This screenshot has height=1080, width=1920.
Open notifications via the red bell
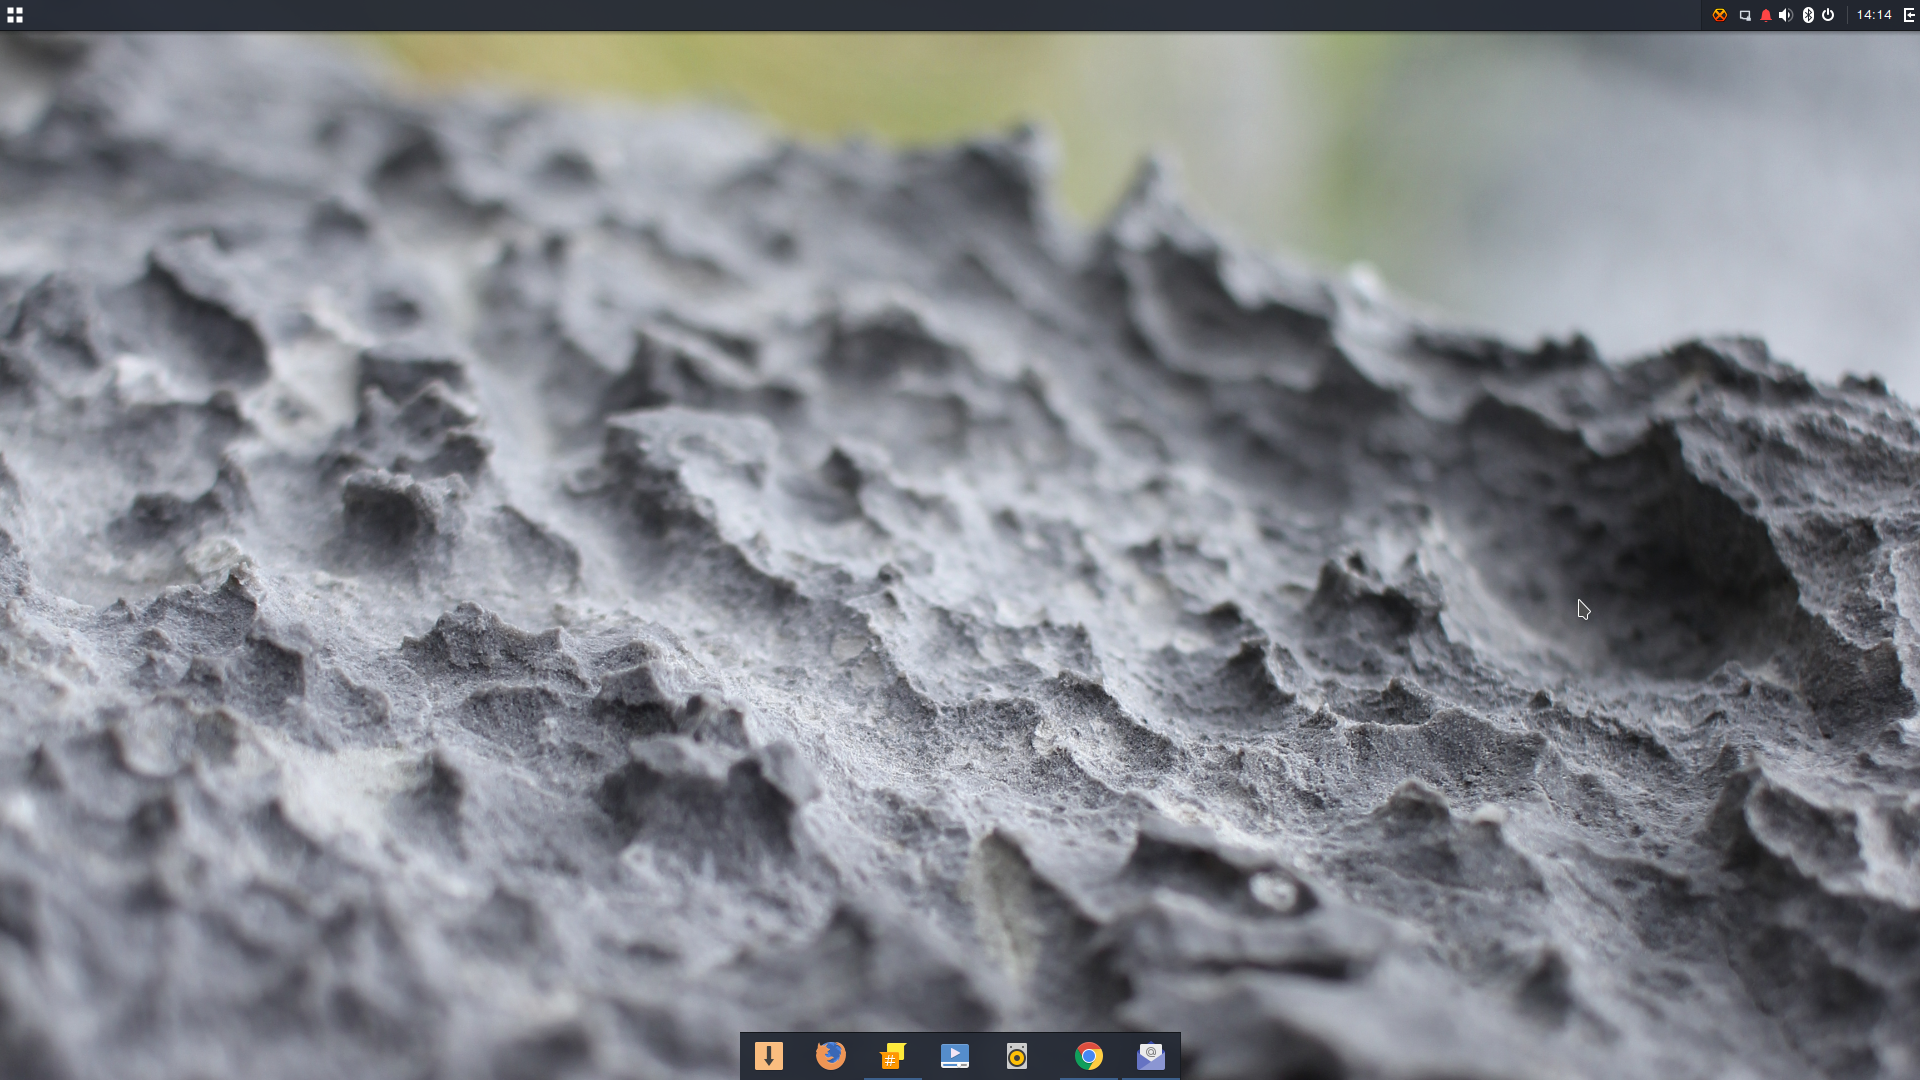(1766, 15)
